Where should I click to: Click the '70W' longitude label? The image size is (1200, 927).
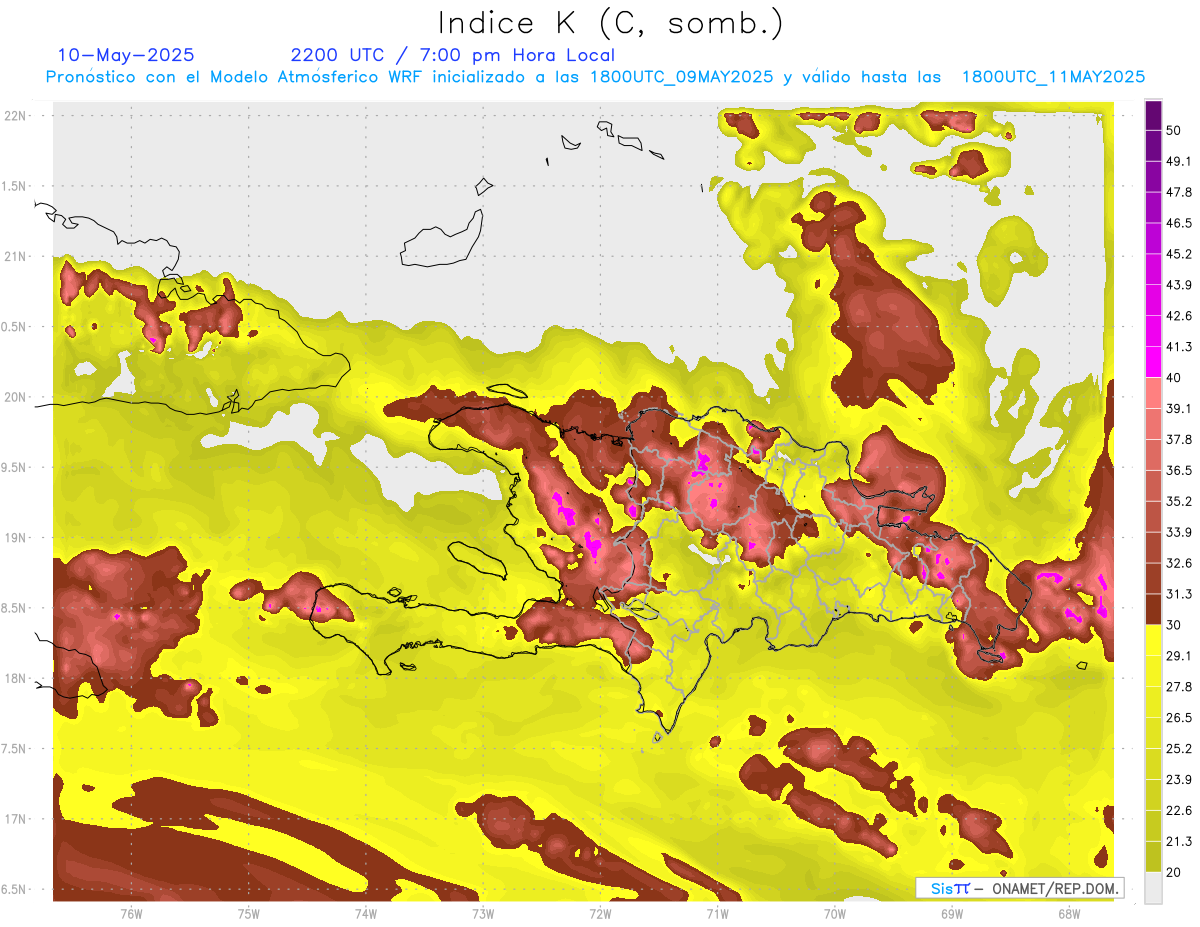click(x=834, y=913)
